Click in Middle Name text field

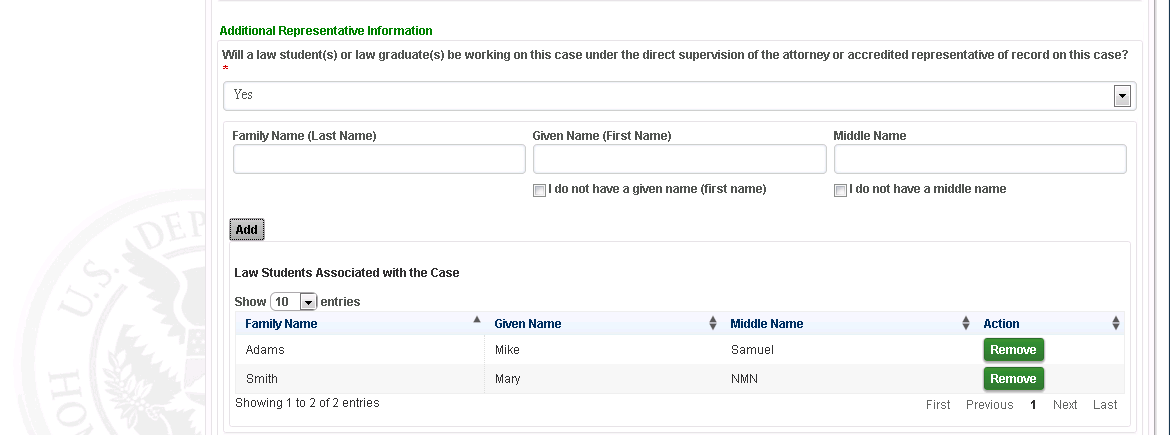[980, 159]
